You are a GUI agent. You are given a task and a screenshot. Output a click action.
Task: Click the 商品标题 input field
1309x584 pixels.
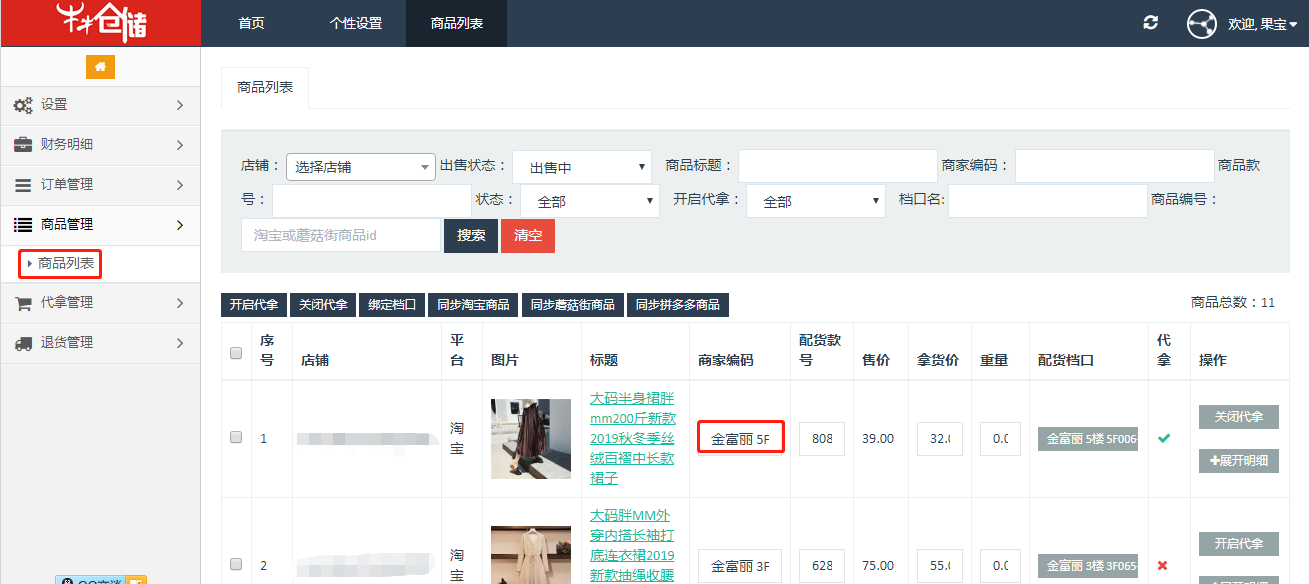(x=838, y=166)
